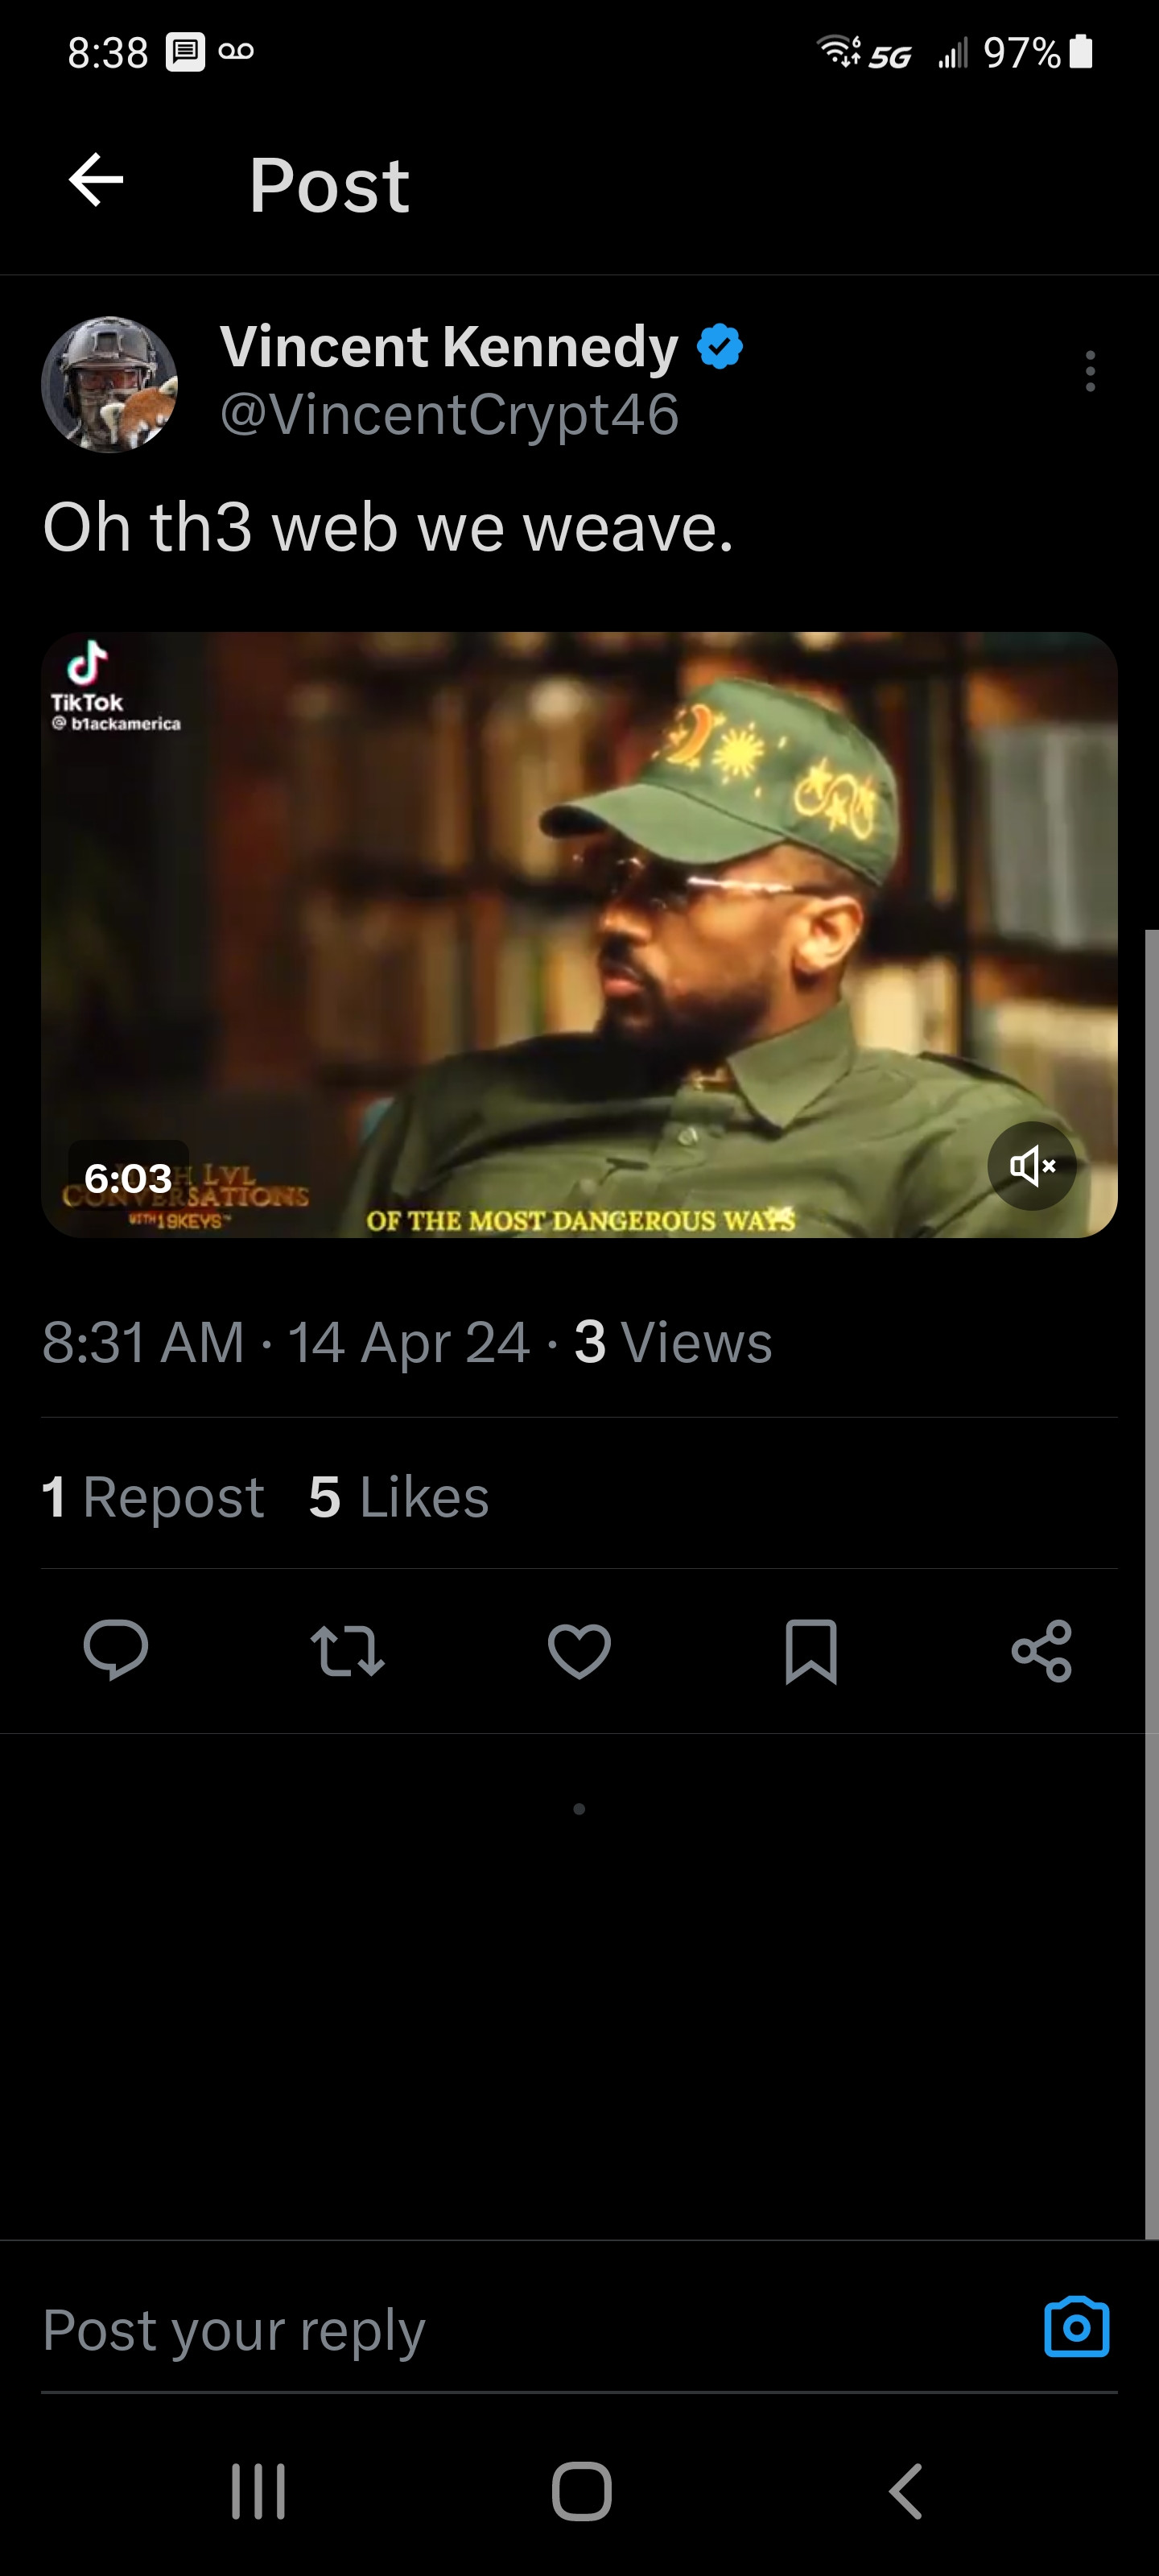The image size is (1159, 2576).
Task: Tap the Post your reply field
Action: click(500, 2331)
